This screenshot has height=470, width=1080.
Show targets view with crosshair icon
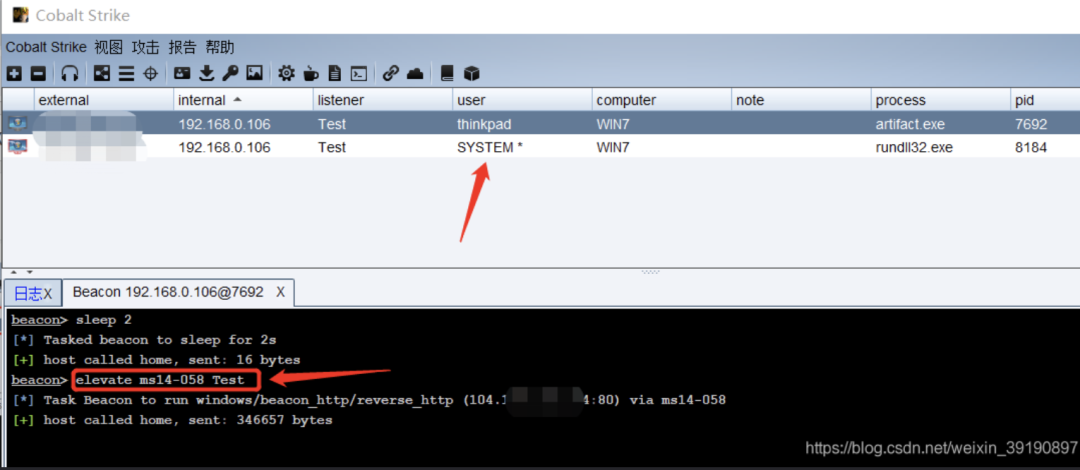point(150,73)
